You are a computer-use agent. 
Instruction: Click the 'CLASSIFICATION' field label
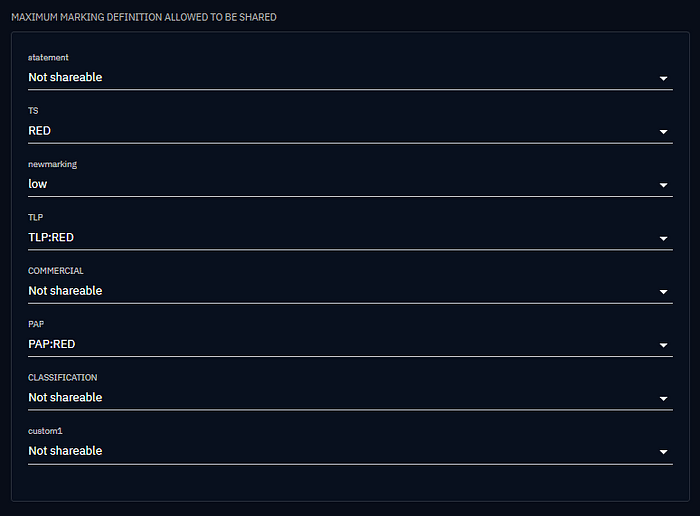(63, 378)
